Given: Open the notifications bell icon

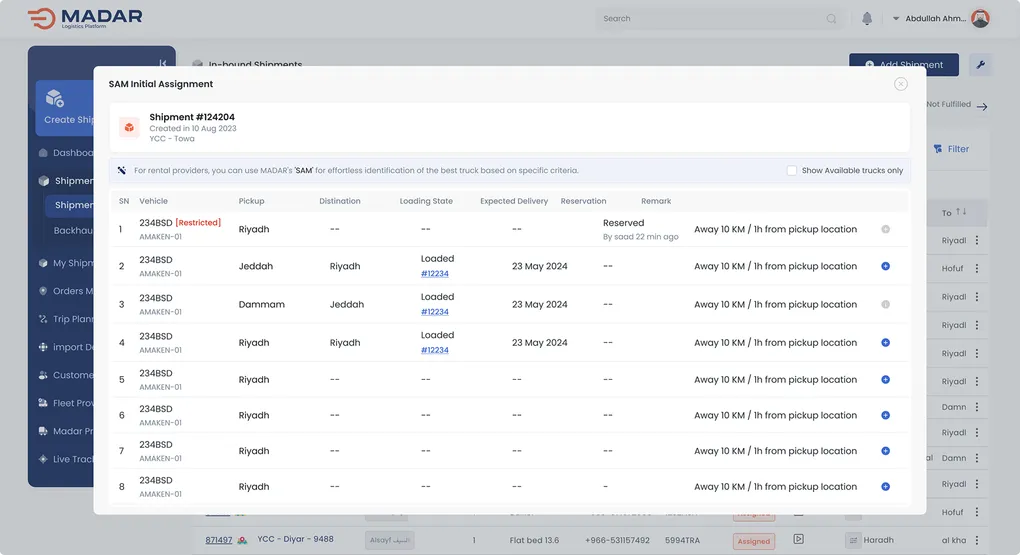Looking at the screenshot, I should 867,19.
